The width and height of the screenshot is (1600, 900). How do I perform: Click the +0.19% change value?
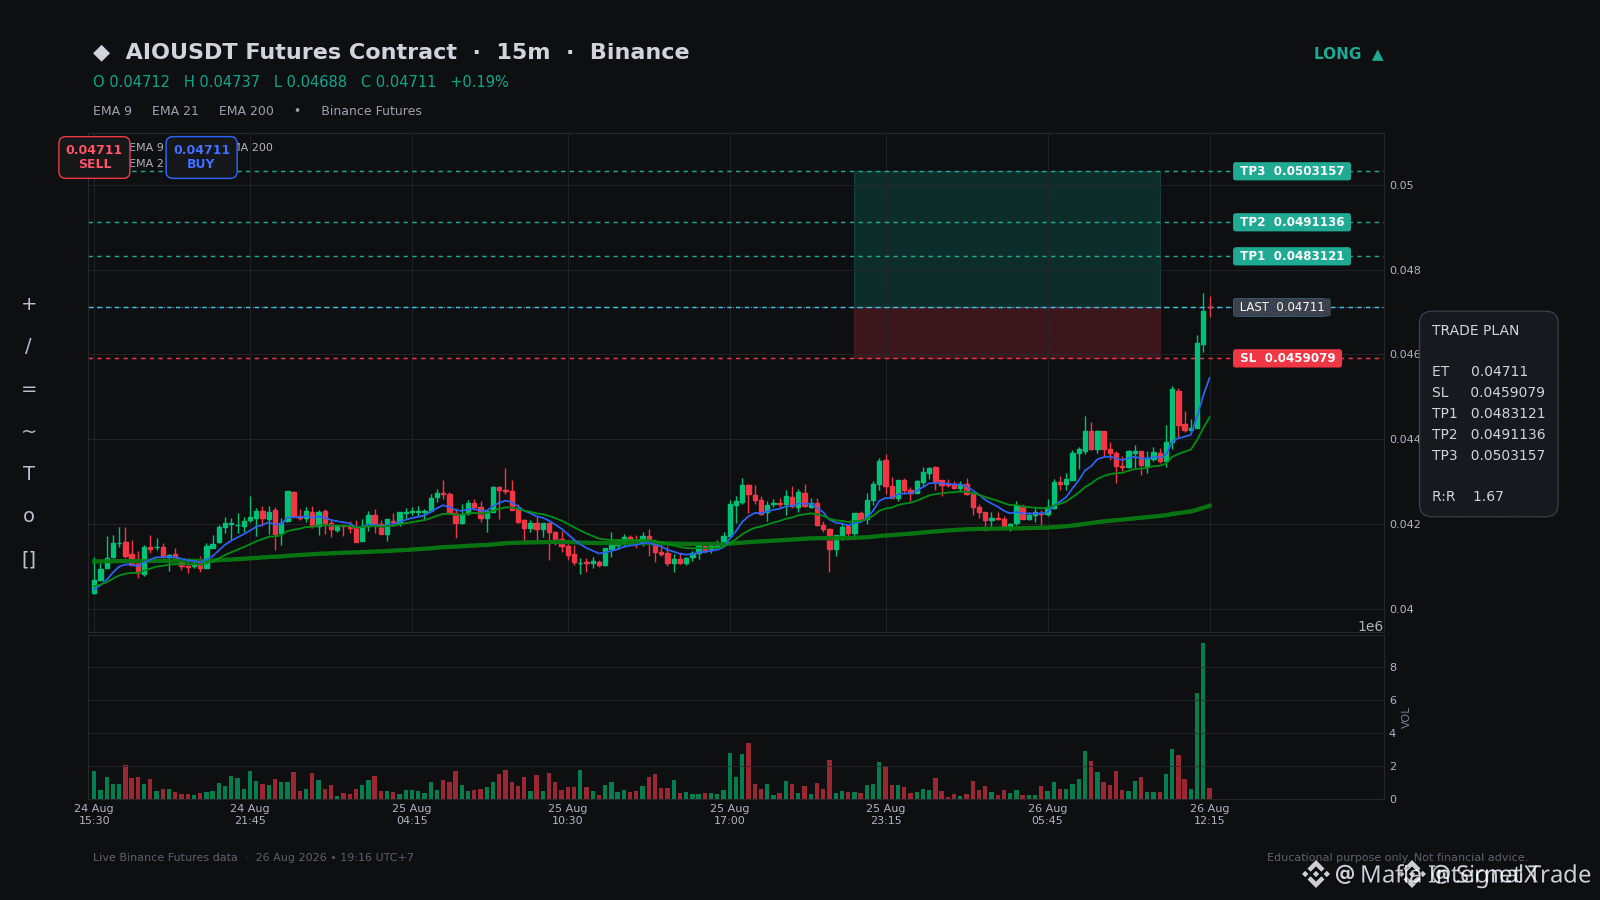pyautogui.click(x=479, y=82)
